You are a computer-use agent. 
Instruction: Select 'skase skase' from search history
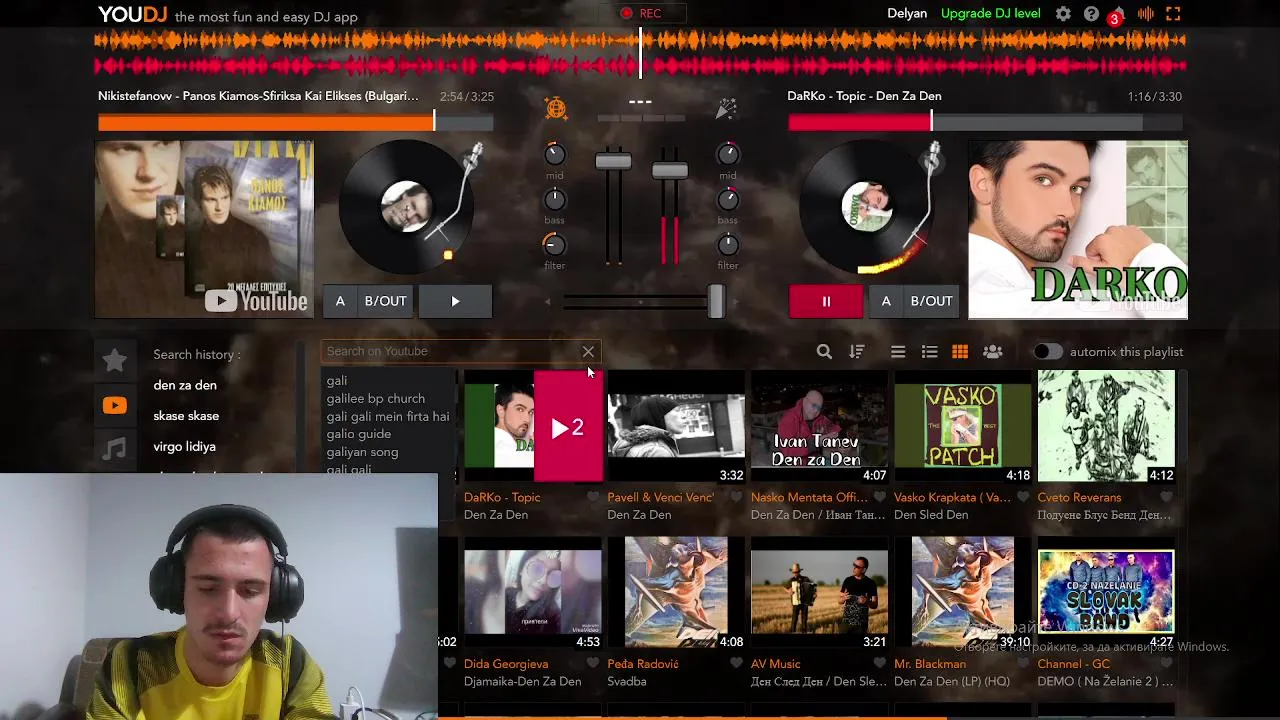tap(186, 416)
